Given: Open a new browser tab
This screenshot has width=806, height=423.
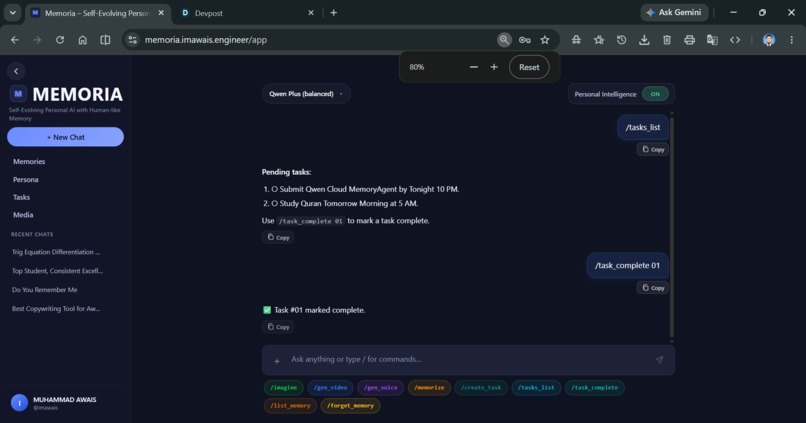Looking at the screenshot, I should click(x=334, y=13).
